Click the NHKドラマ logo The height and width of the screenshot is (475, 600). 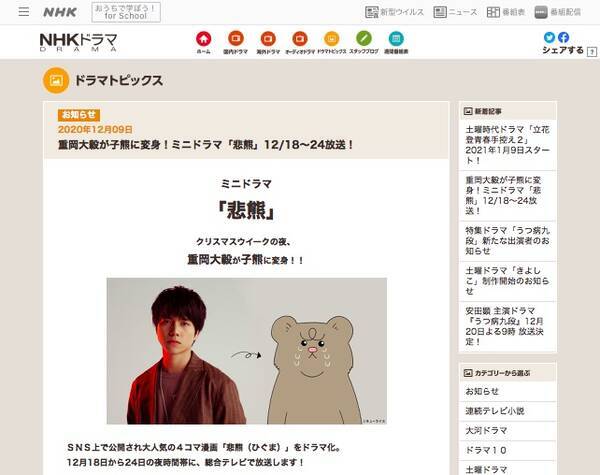(x=78, y=42)
